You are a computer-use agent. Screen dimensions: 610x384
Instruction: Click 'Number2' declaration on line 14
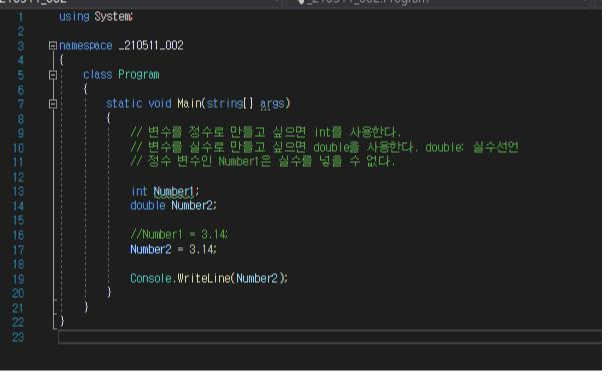pos(192,205)
